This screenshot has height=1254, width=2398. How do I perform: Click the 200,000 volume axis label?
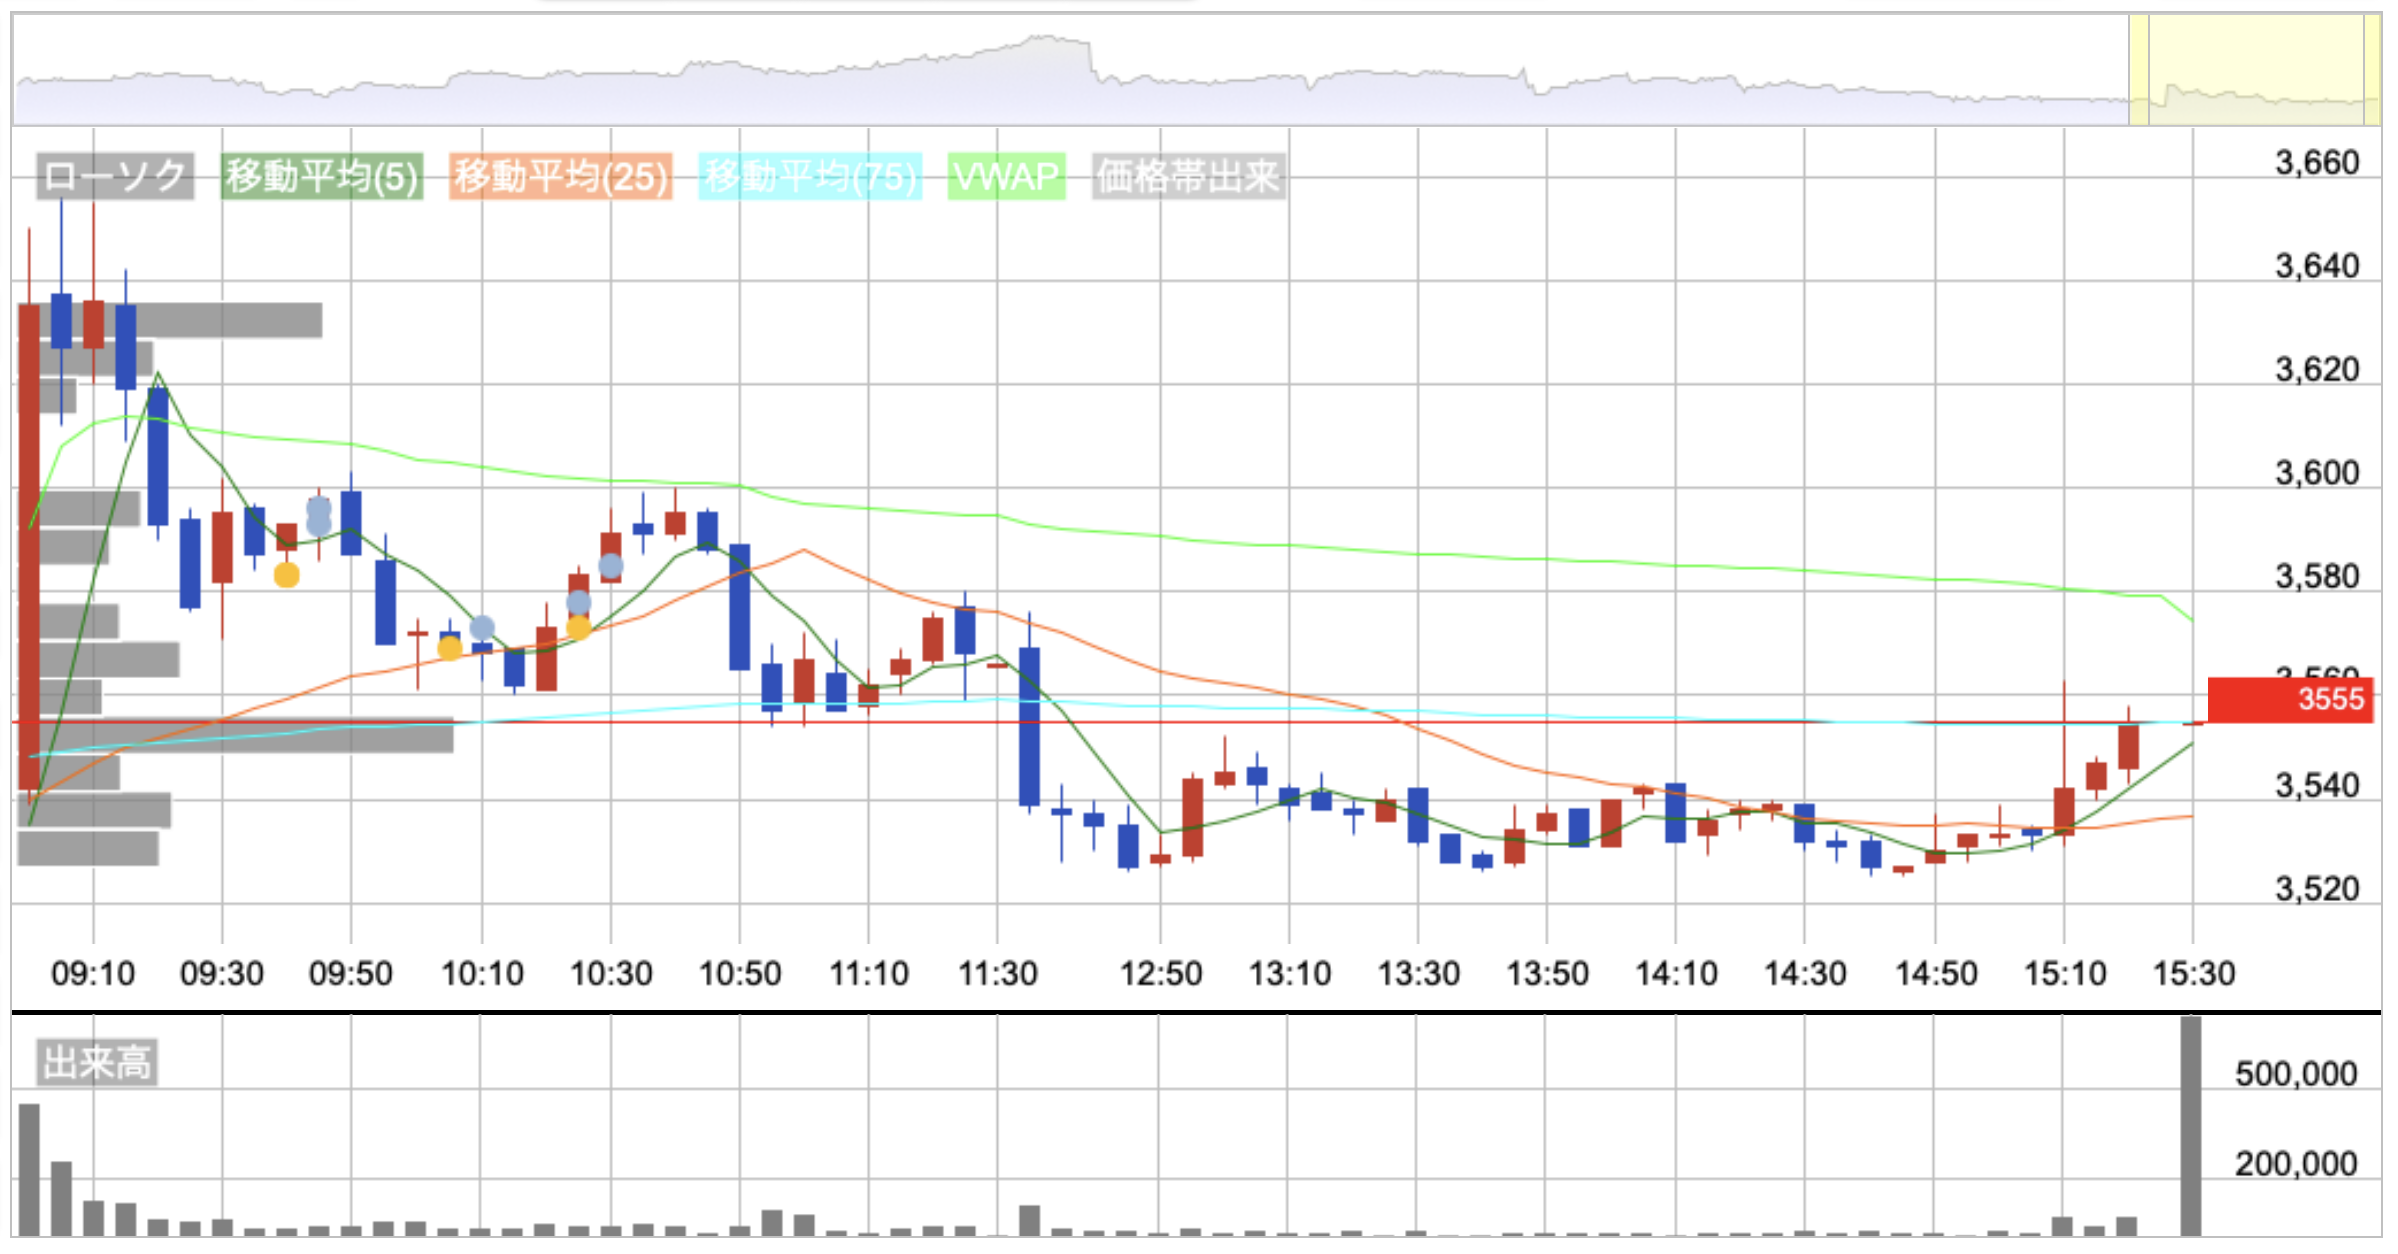coord(2296,1164)
